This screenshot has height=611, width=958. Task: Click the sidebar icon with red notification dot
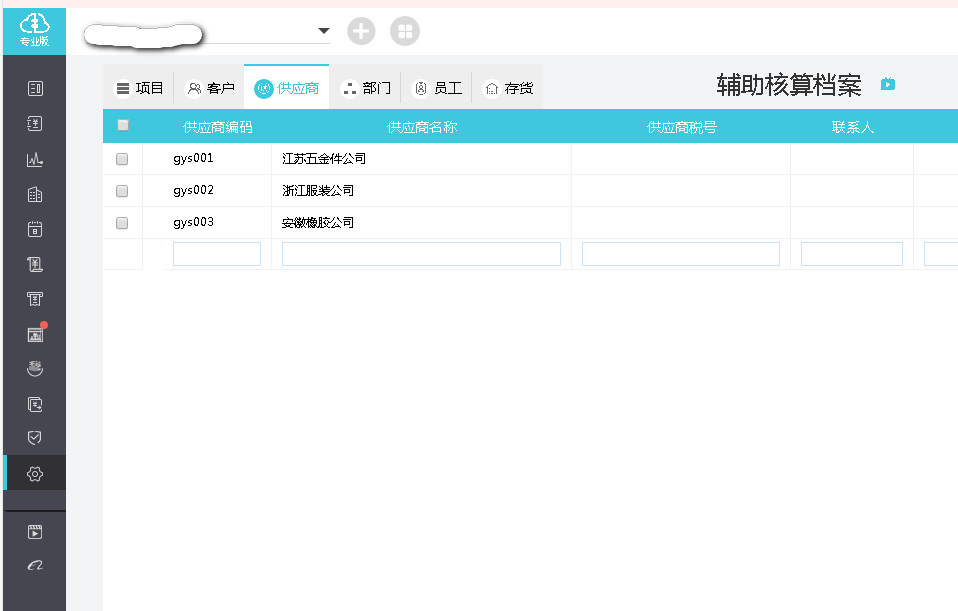[35, 334]
